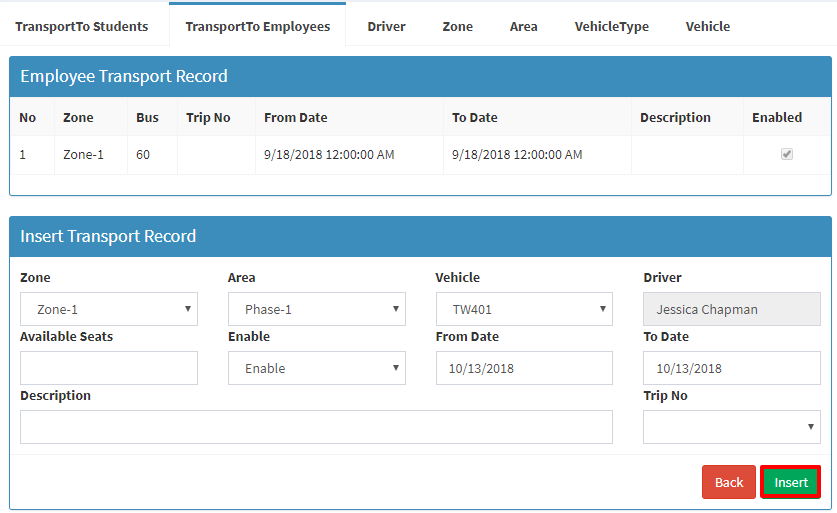Select the TransportTo Employees tab
837x513 pixels.
pyautogui.click(x=258, y=27)
